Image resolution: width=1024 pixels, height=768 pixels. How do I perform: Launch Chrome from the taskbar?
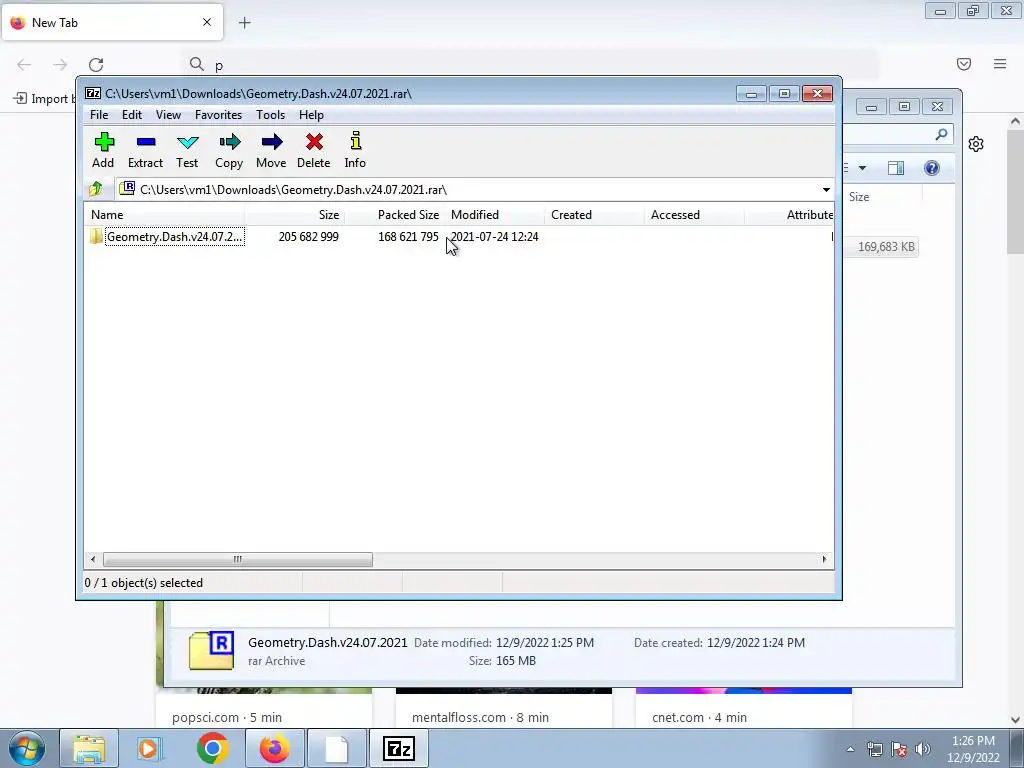pos(212,748)
